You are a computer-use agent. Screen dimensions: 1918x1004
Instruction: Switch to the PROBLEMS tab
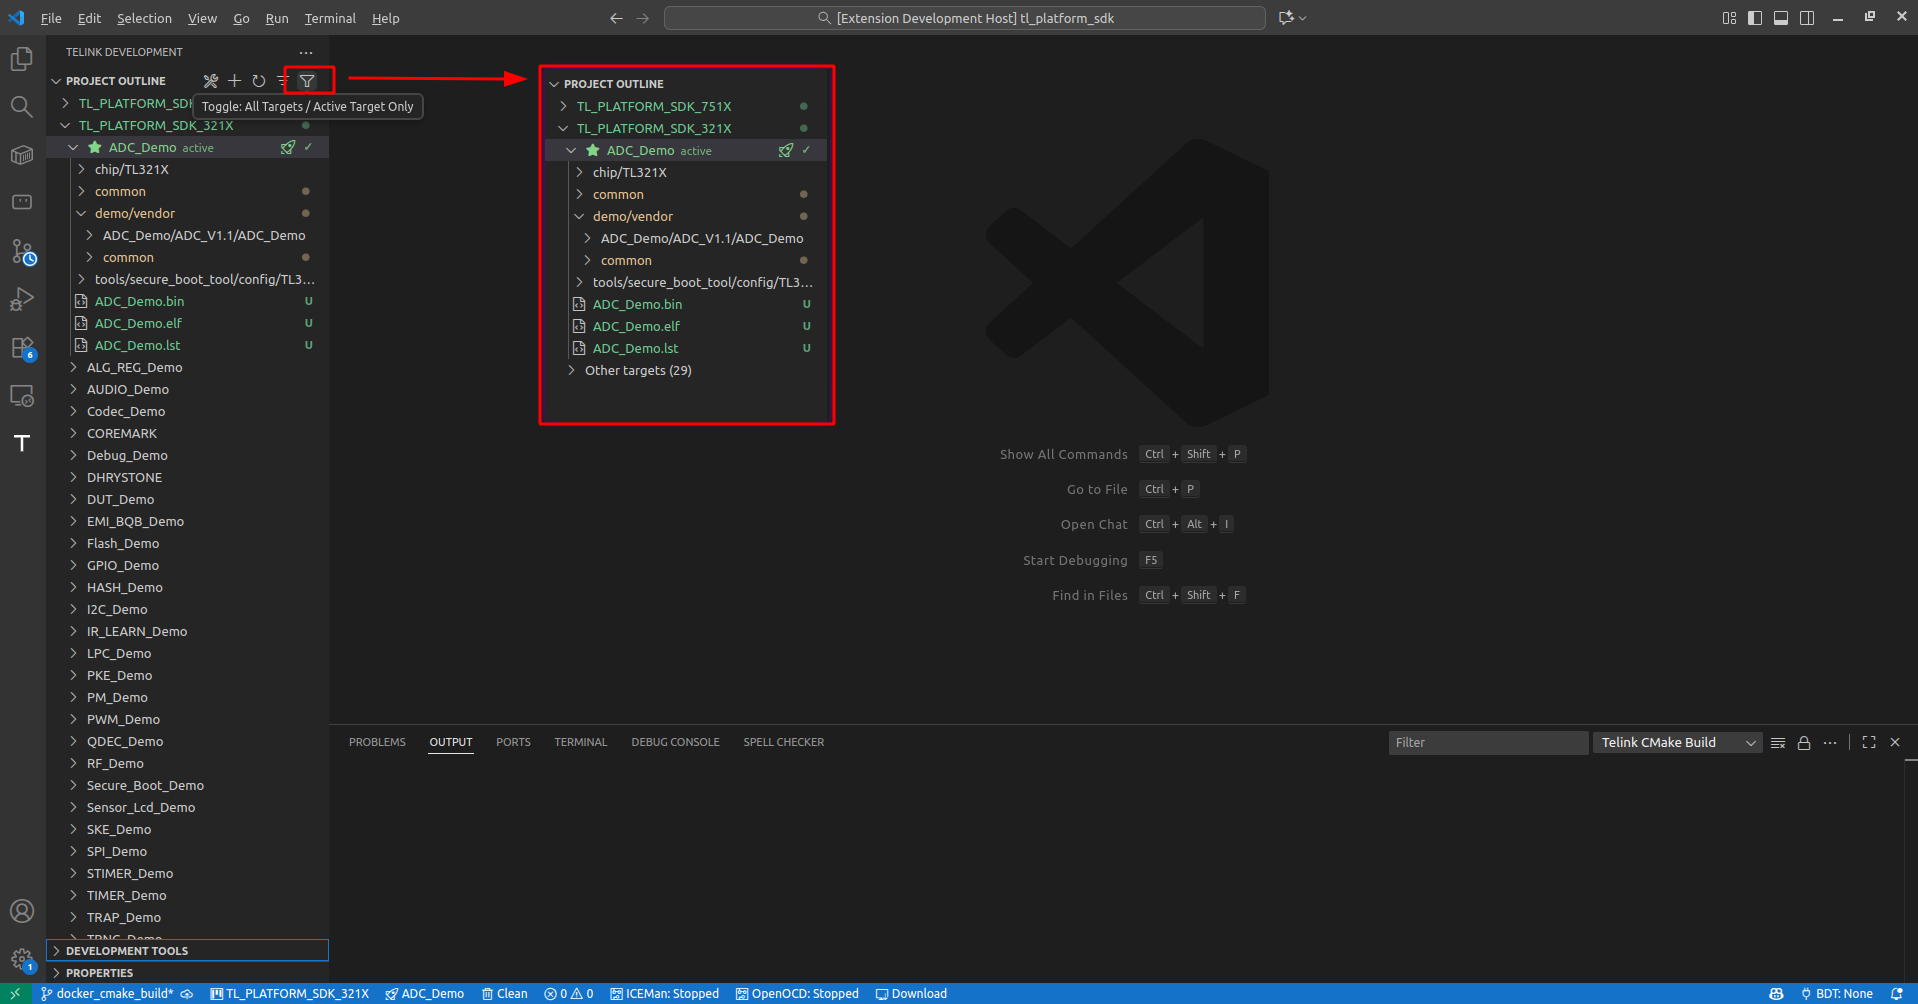pos(377,742)
